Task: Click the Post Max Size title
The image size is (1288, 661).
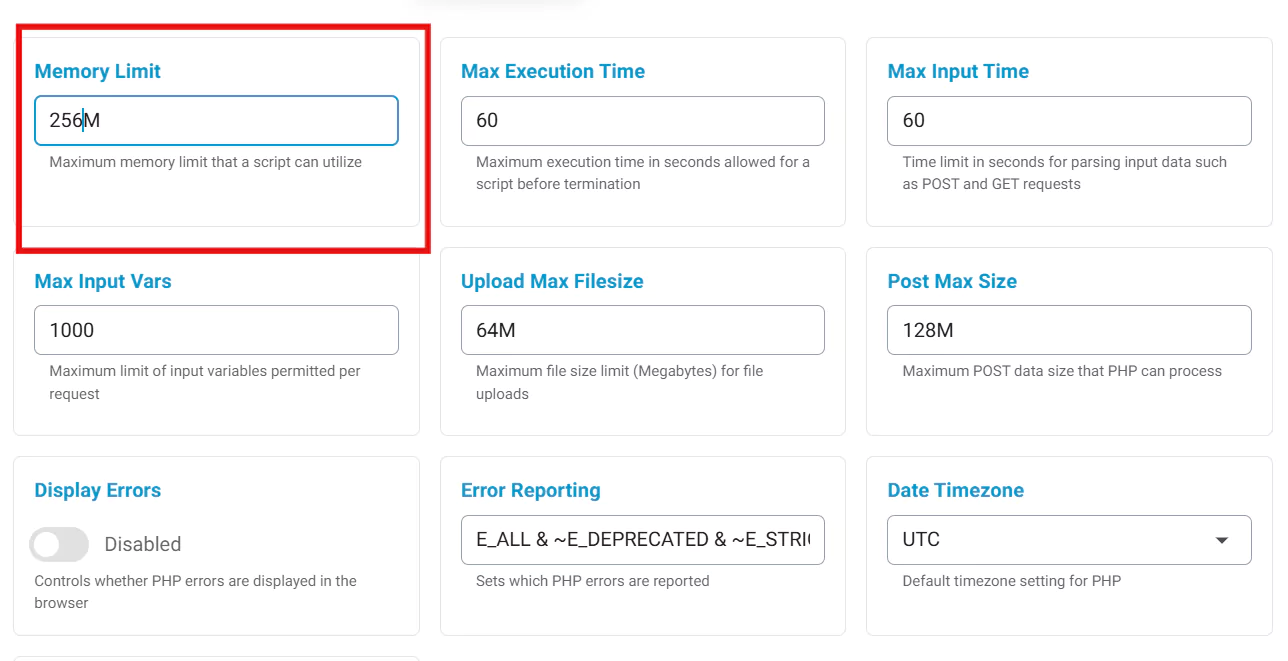Action: coord(951,281)
